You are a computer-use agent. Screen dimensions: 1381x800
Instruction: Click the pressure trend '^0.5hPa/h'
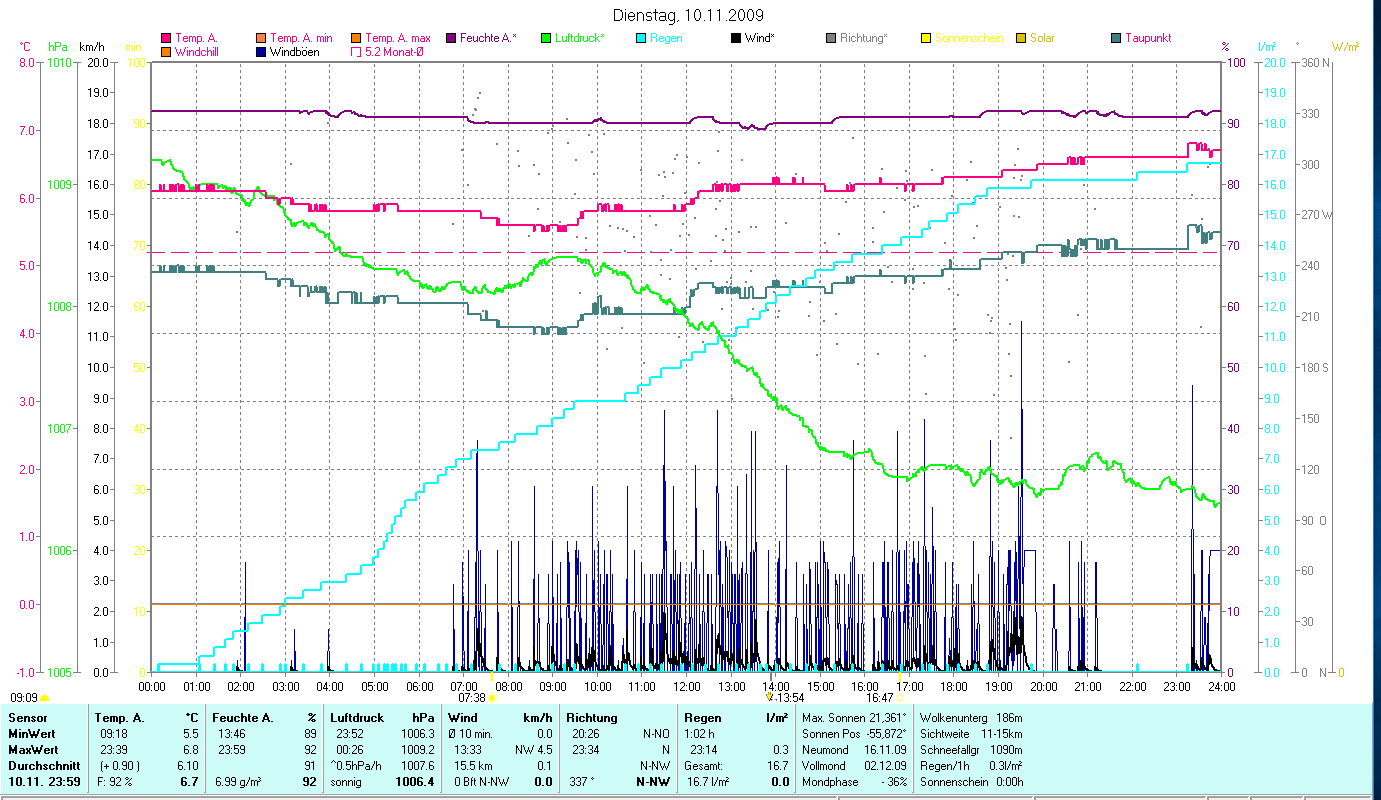coord(356,766)
